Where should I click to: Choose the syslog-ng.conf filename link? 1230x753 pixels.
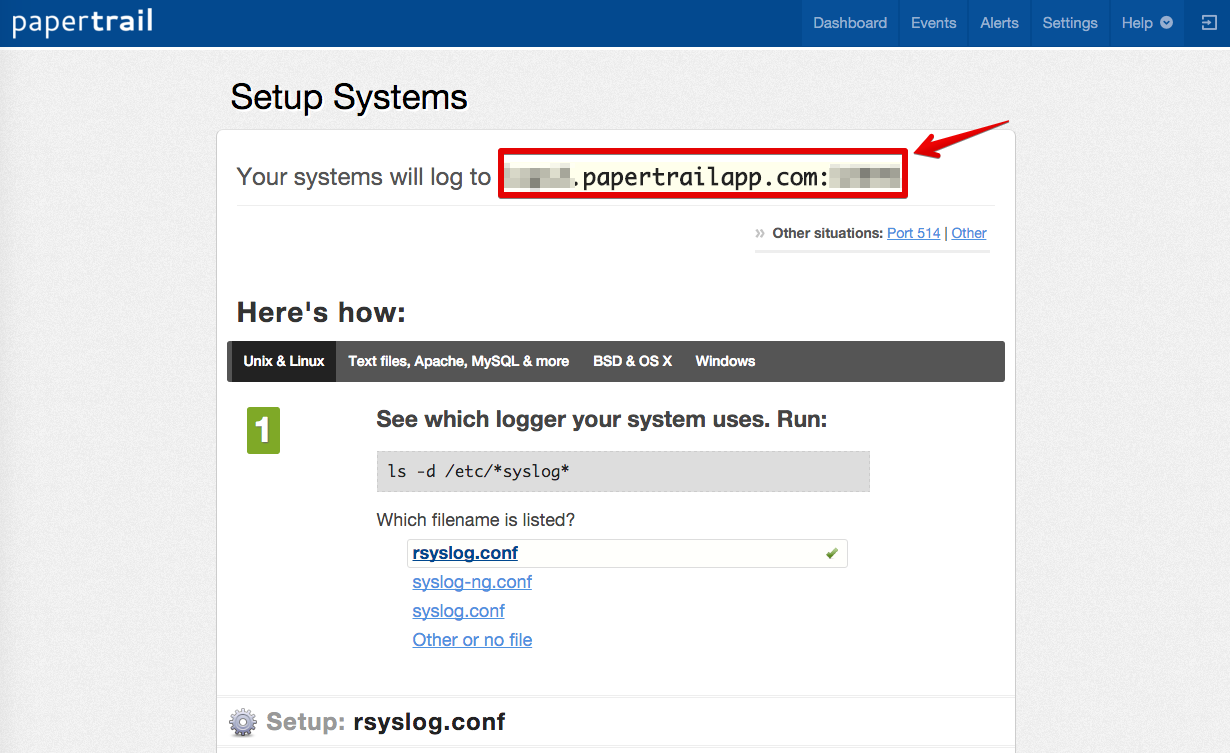point(472,582)
